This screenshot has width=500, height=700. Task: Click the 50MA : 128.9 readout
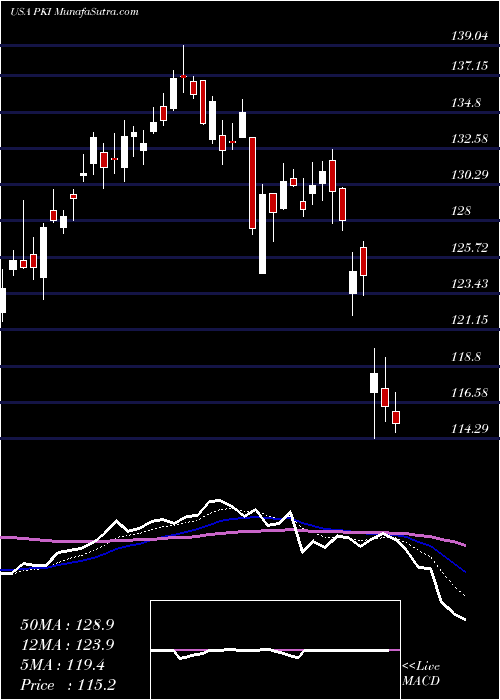67,625
